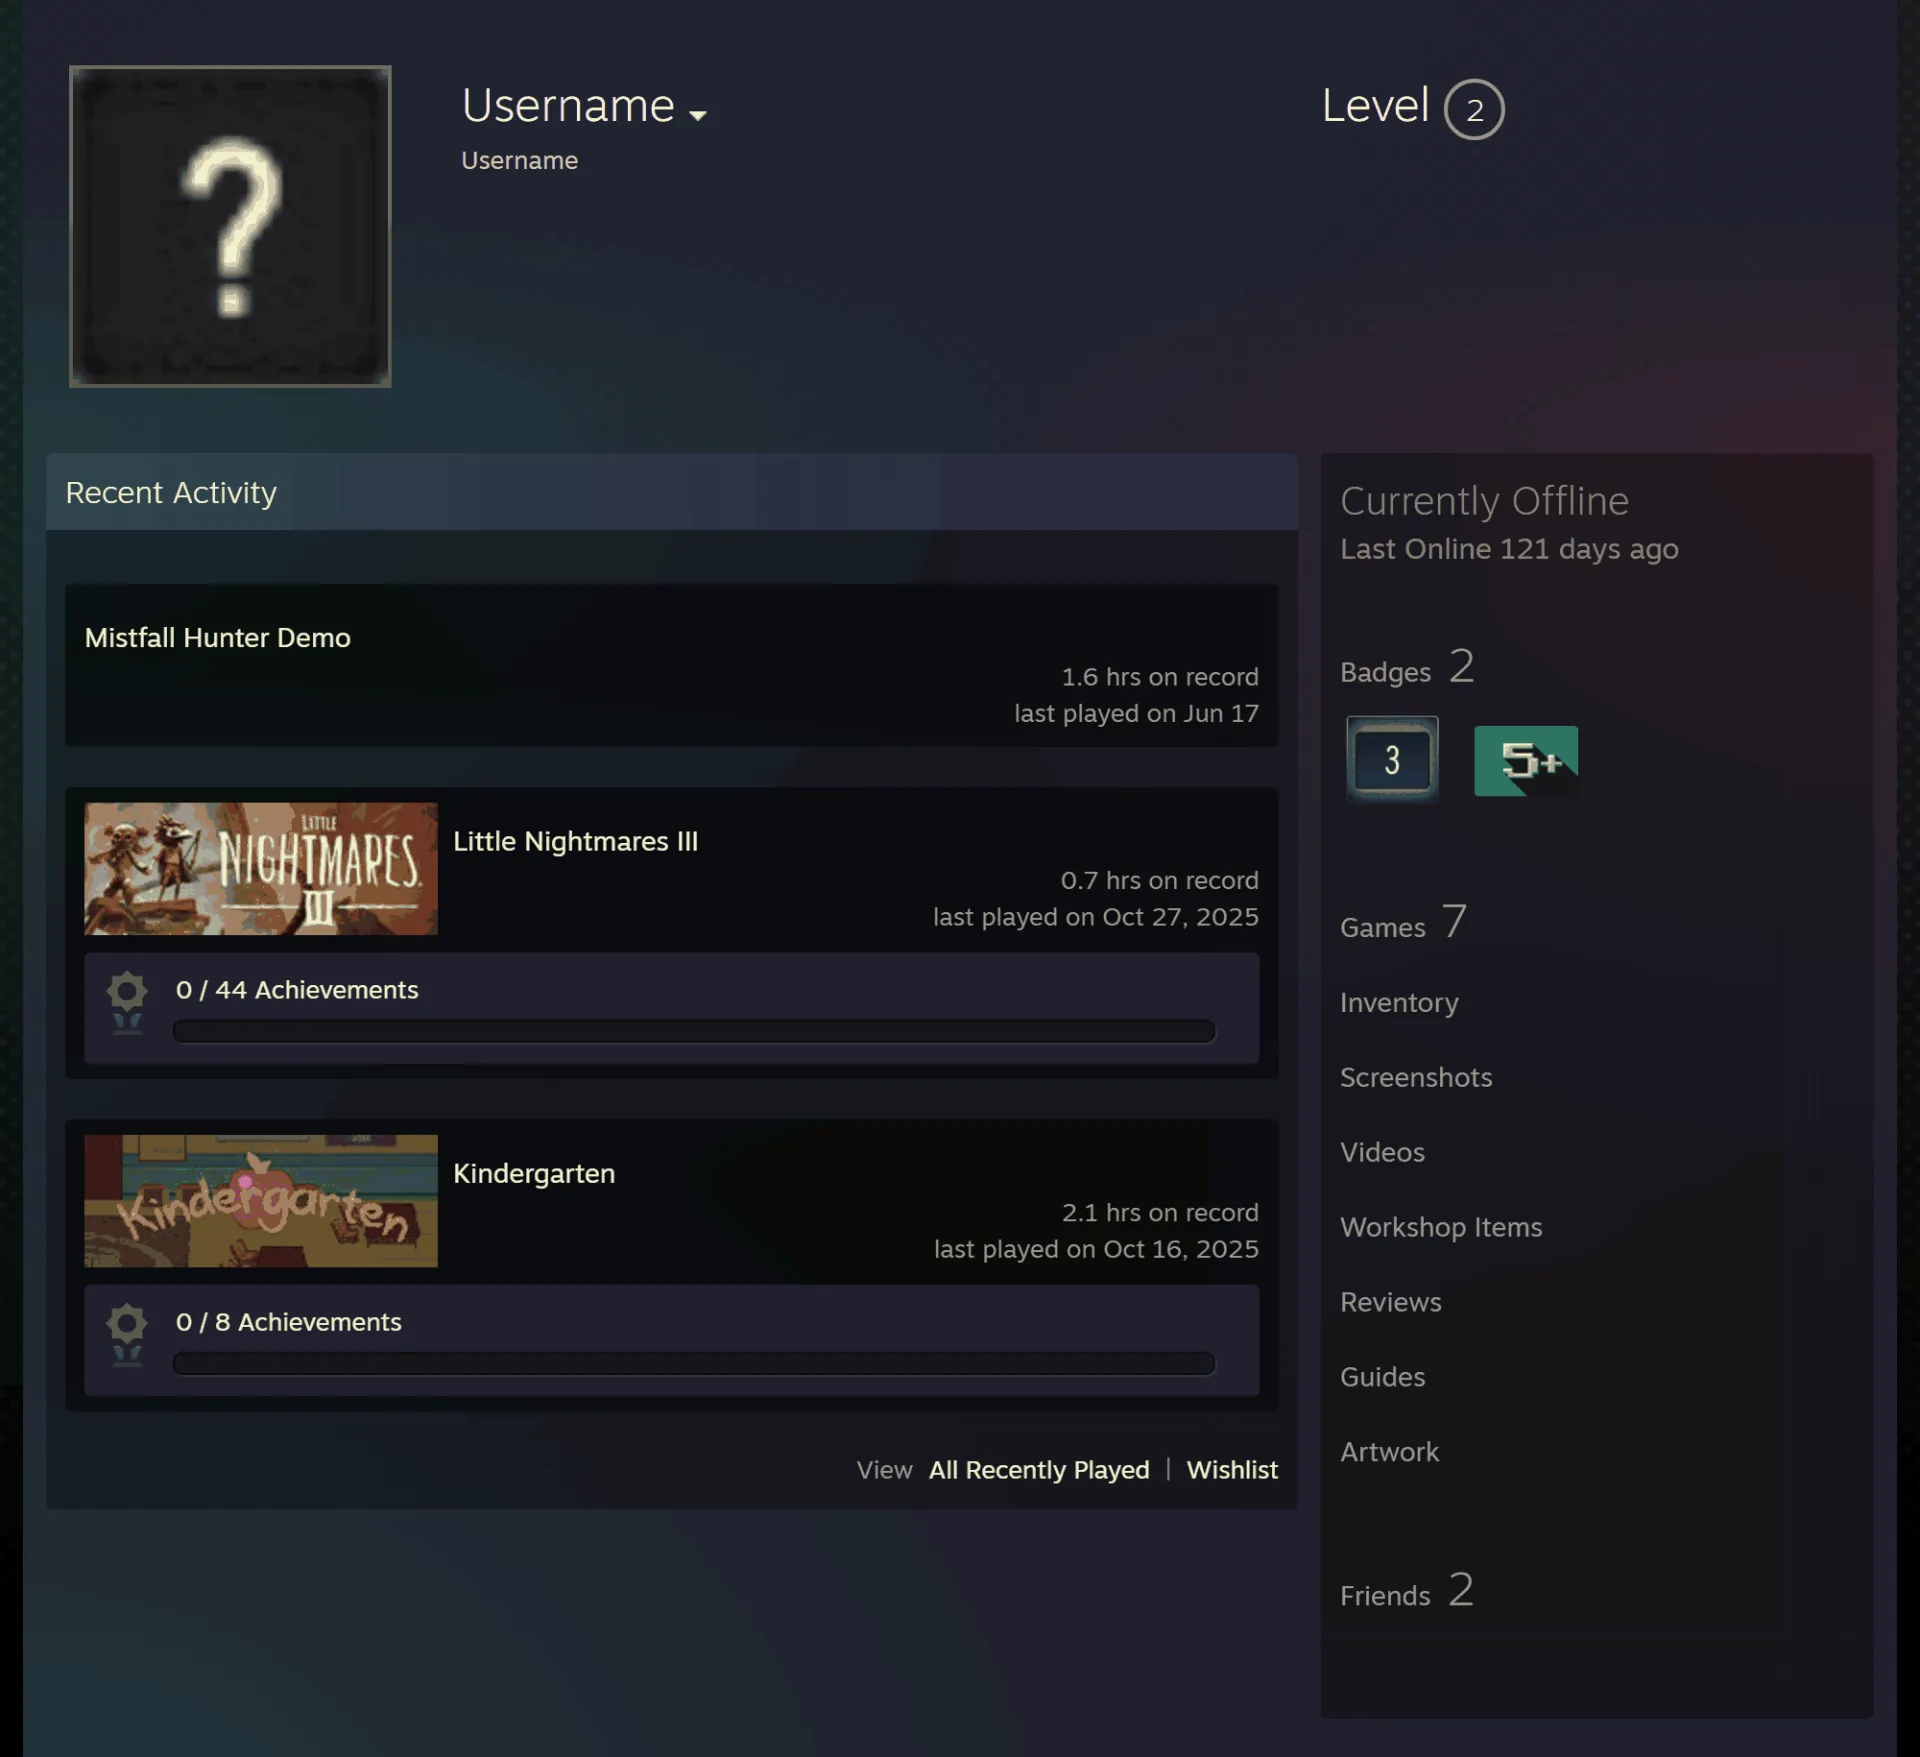Open the Friends 2 list
Viewport: 1920px width, 1757px height.
point(1407,1591)
